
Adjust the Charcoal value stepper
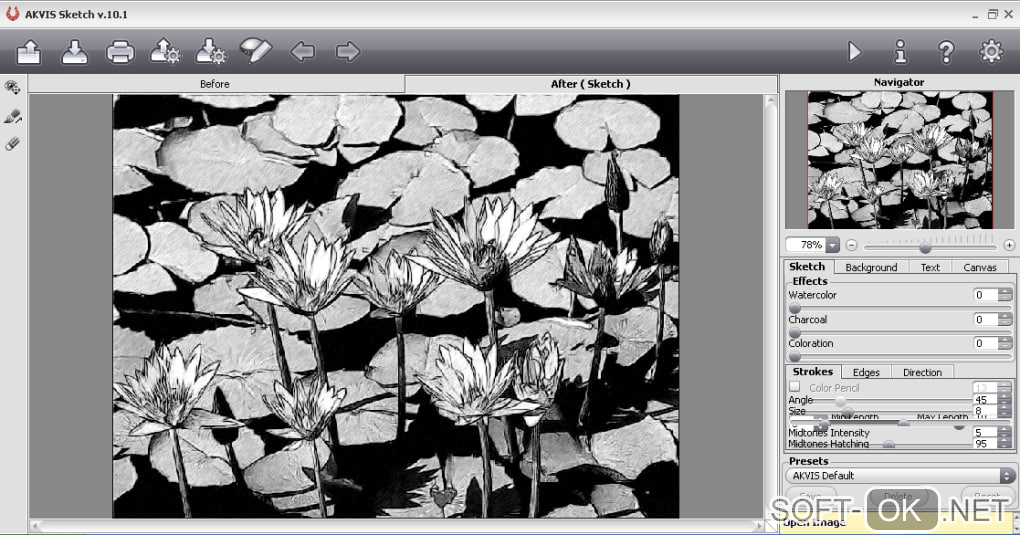pyautogui.click(x=1005, y=320)
